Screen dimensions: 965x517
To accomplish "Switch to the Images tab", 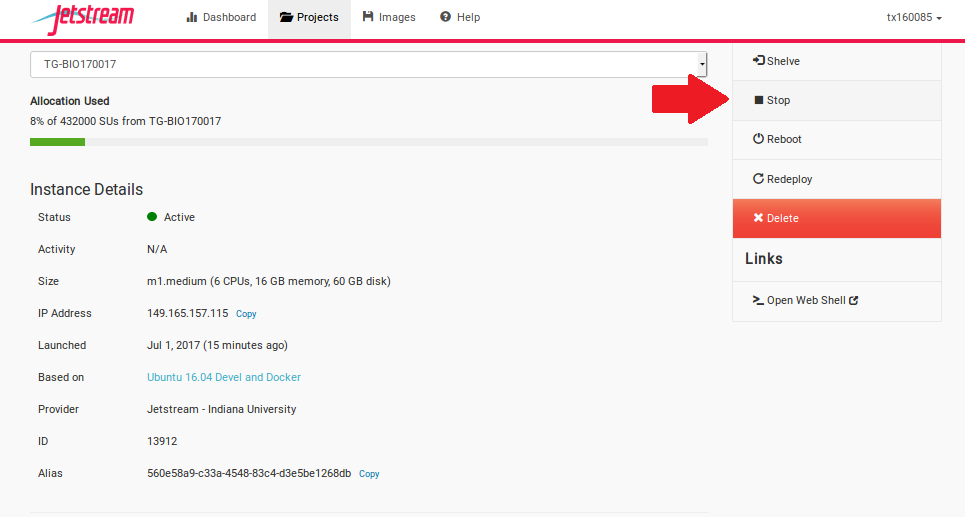I will [x=389, y=17].
